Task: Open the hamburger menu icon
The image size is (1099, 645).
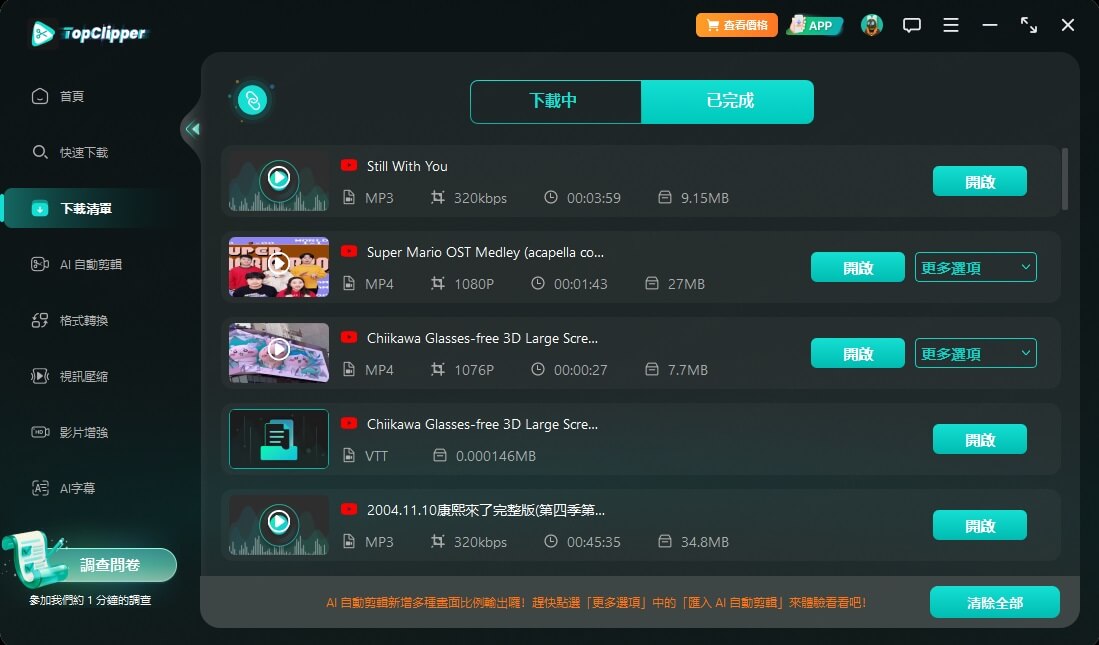Action: [950, 25]
